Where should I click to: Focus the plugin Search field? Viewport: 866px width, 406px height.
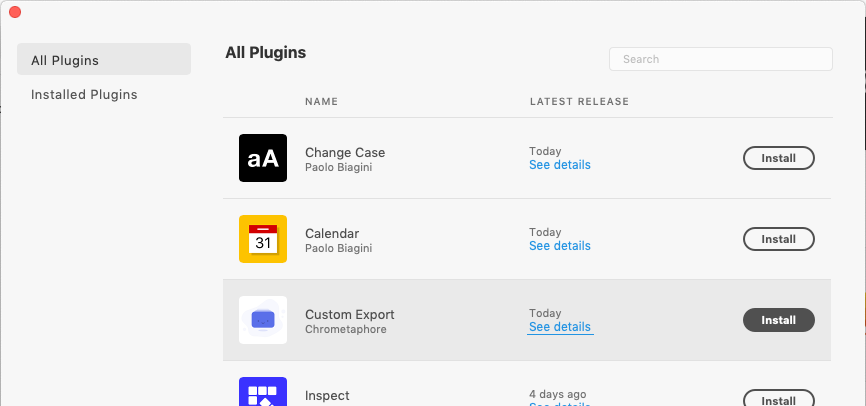click(x=721, y=59)
